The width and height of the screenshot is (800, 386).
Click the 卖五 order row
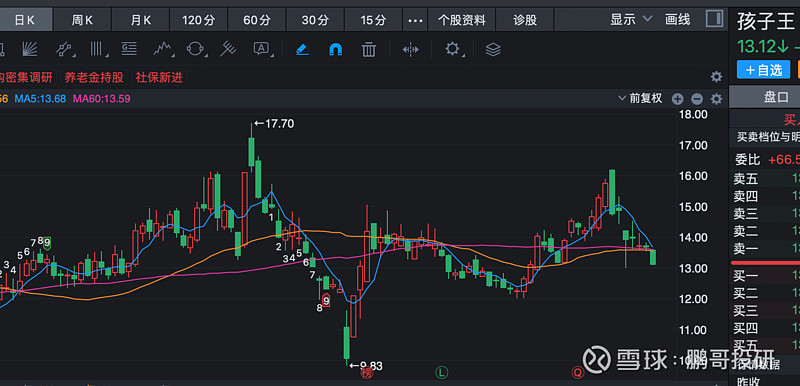click(765, 179)
